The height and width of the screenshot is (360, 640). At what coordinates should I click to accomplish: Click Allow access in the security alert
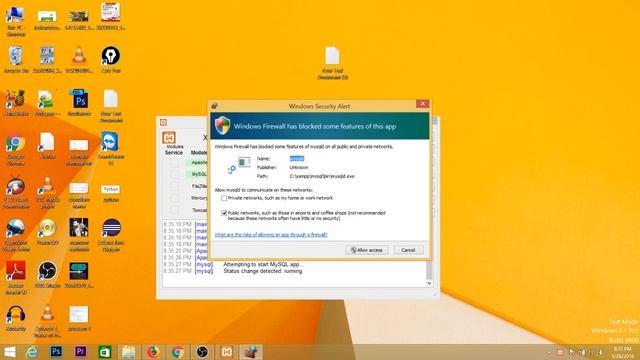click(367, 250)
